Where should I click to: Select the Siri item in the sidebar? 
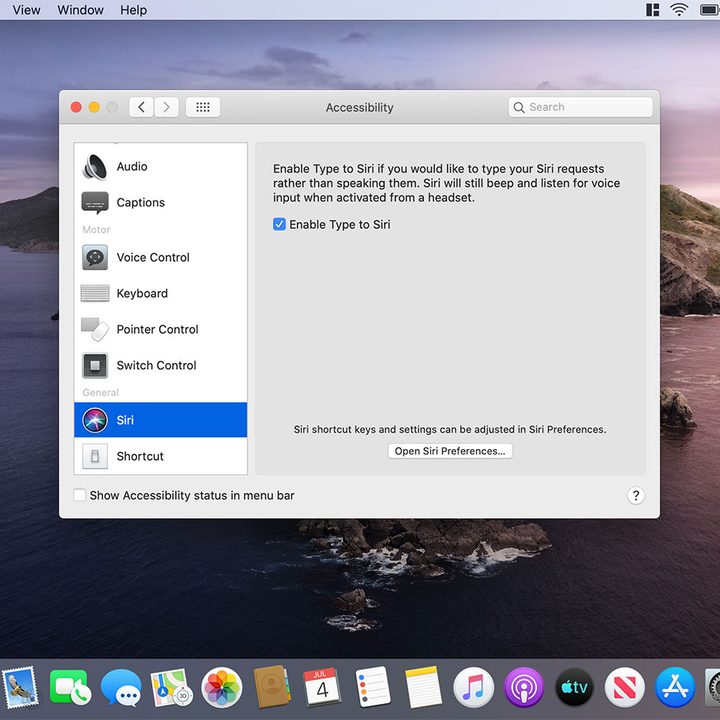coord(160,420)
